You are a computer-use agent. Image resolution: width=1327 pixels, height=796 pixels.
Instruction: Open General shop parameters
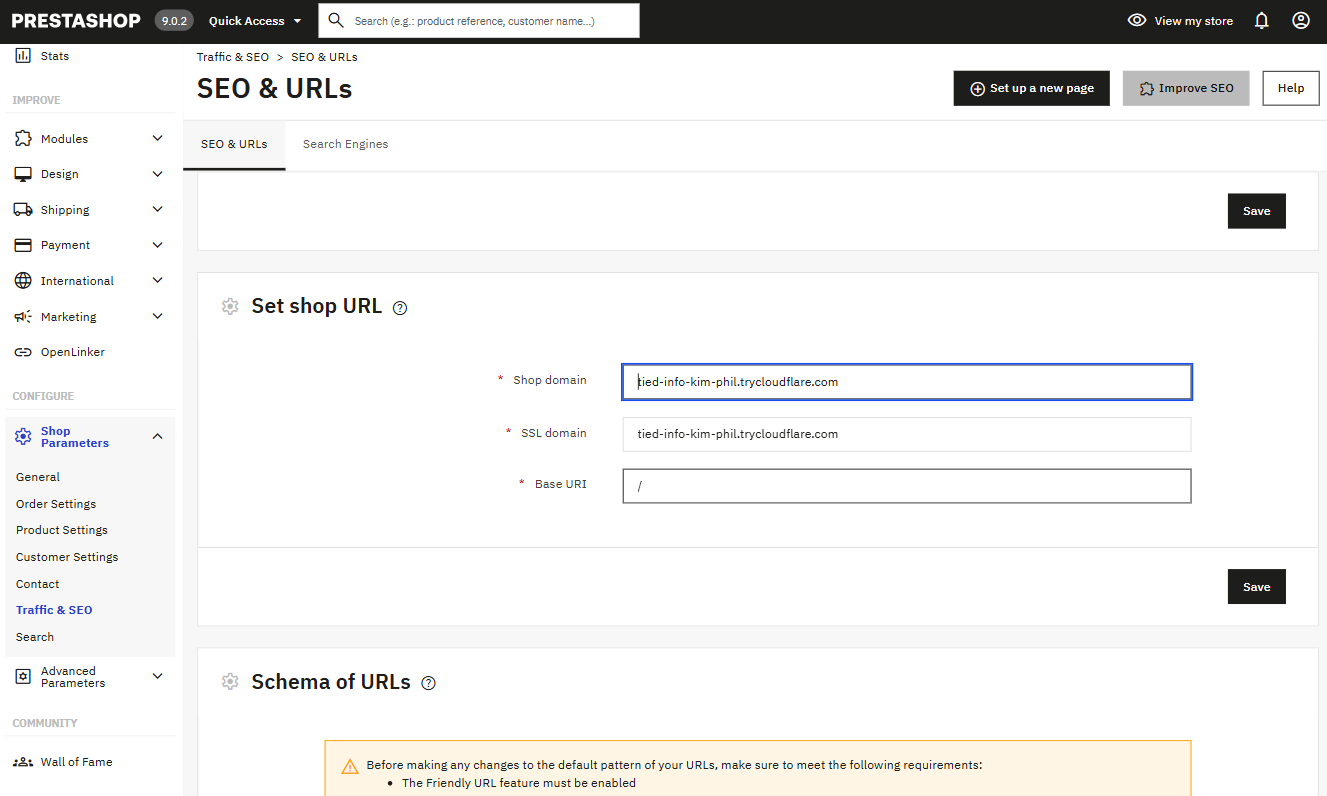(x=38, y=477)
